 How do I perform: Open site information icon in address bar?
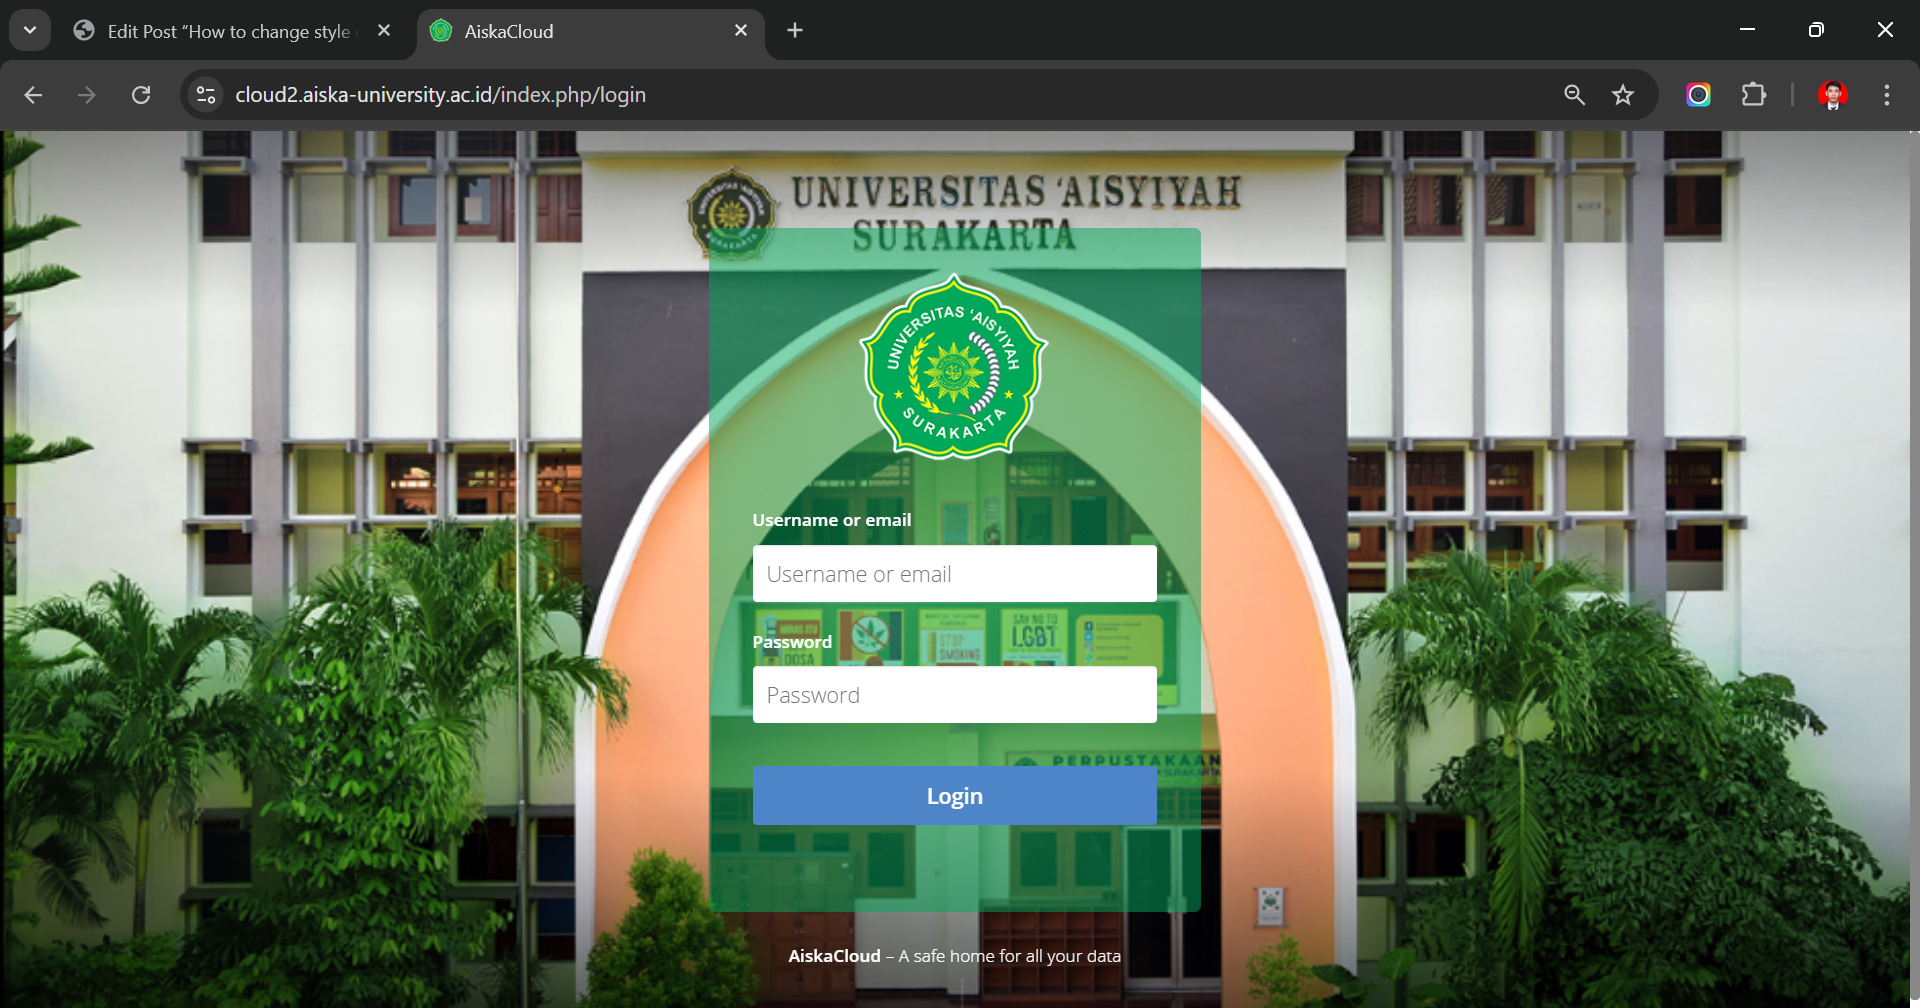206,95
